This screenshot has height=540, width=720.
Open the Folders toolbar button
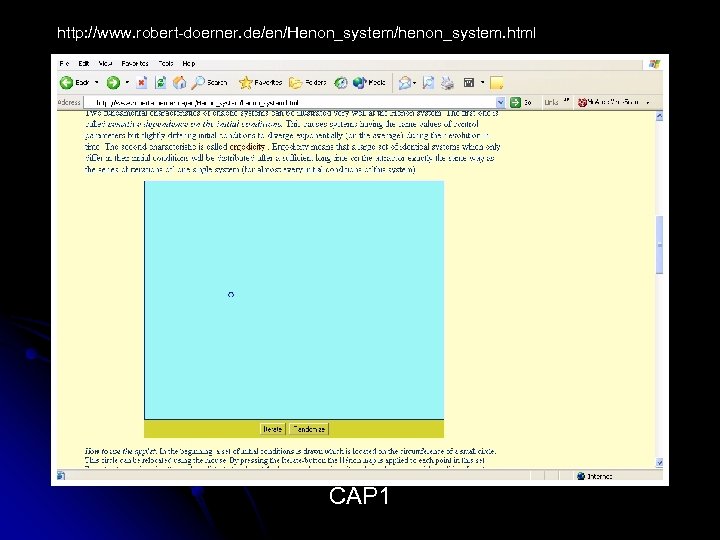[x=307, y=83]
